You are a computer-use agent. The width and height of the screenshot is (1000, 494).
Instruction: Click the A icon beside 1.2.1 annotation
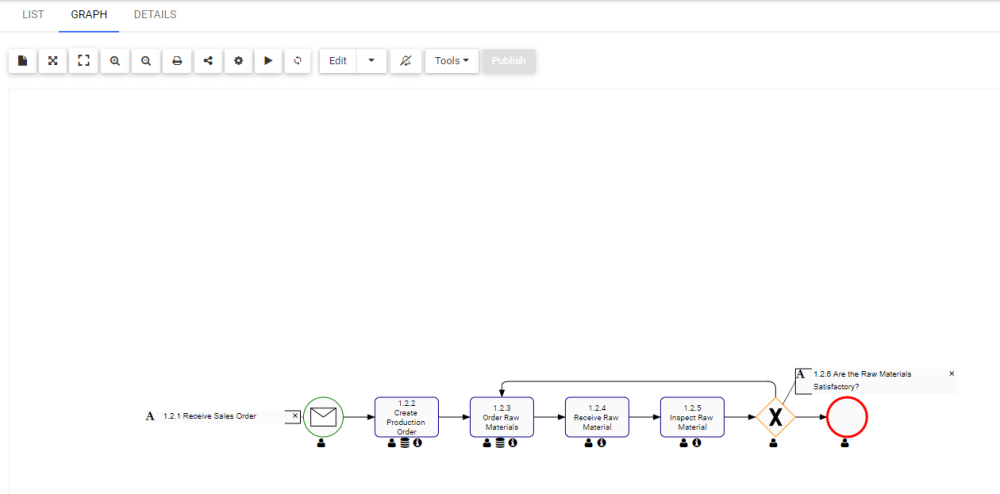[150, 416]
